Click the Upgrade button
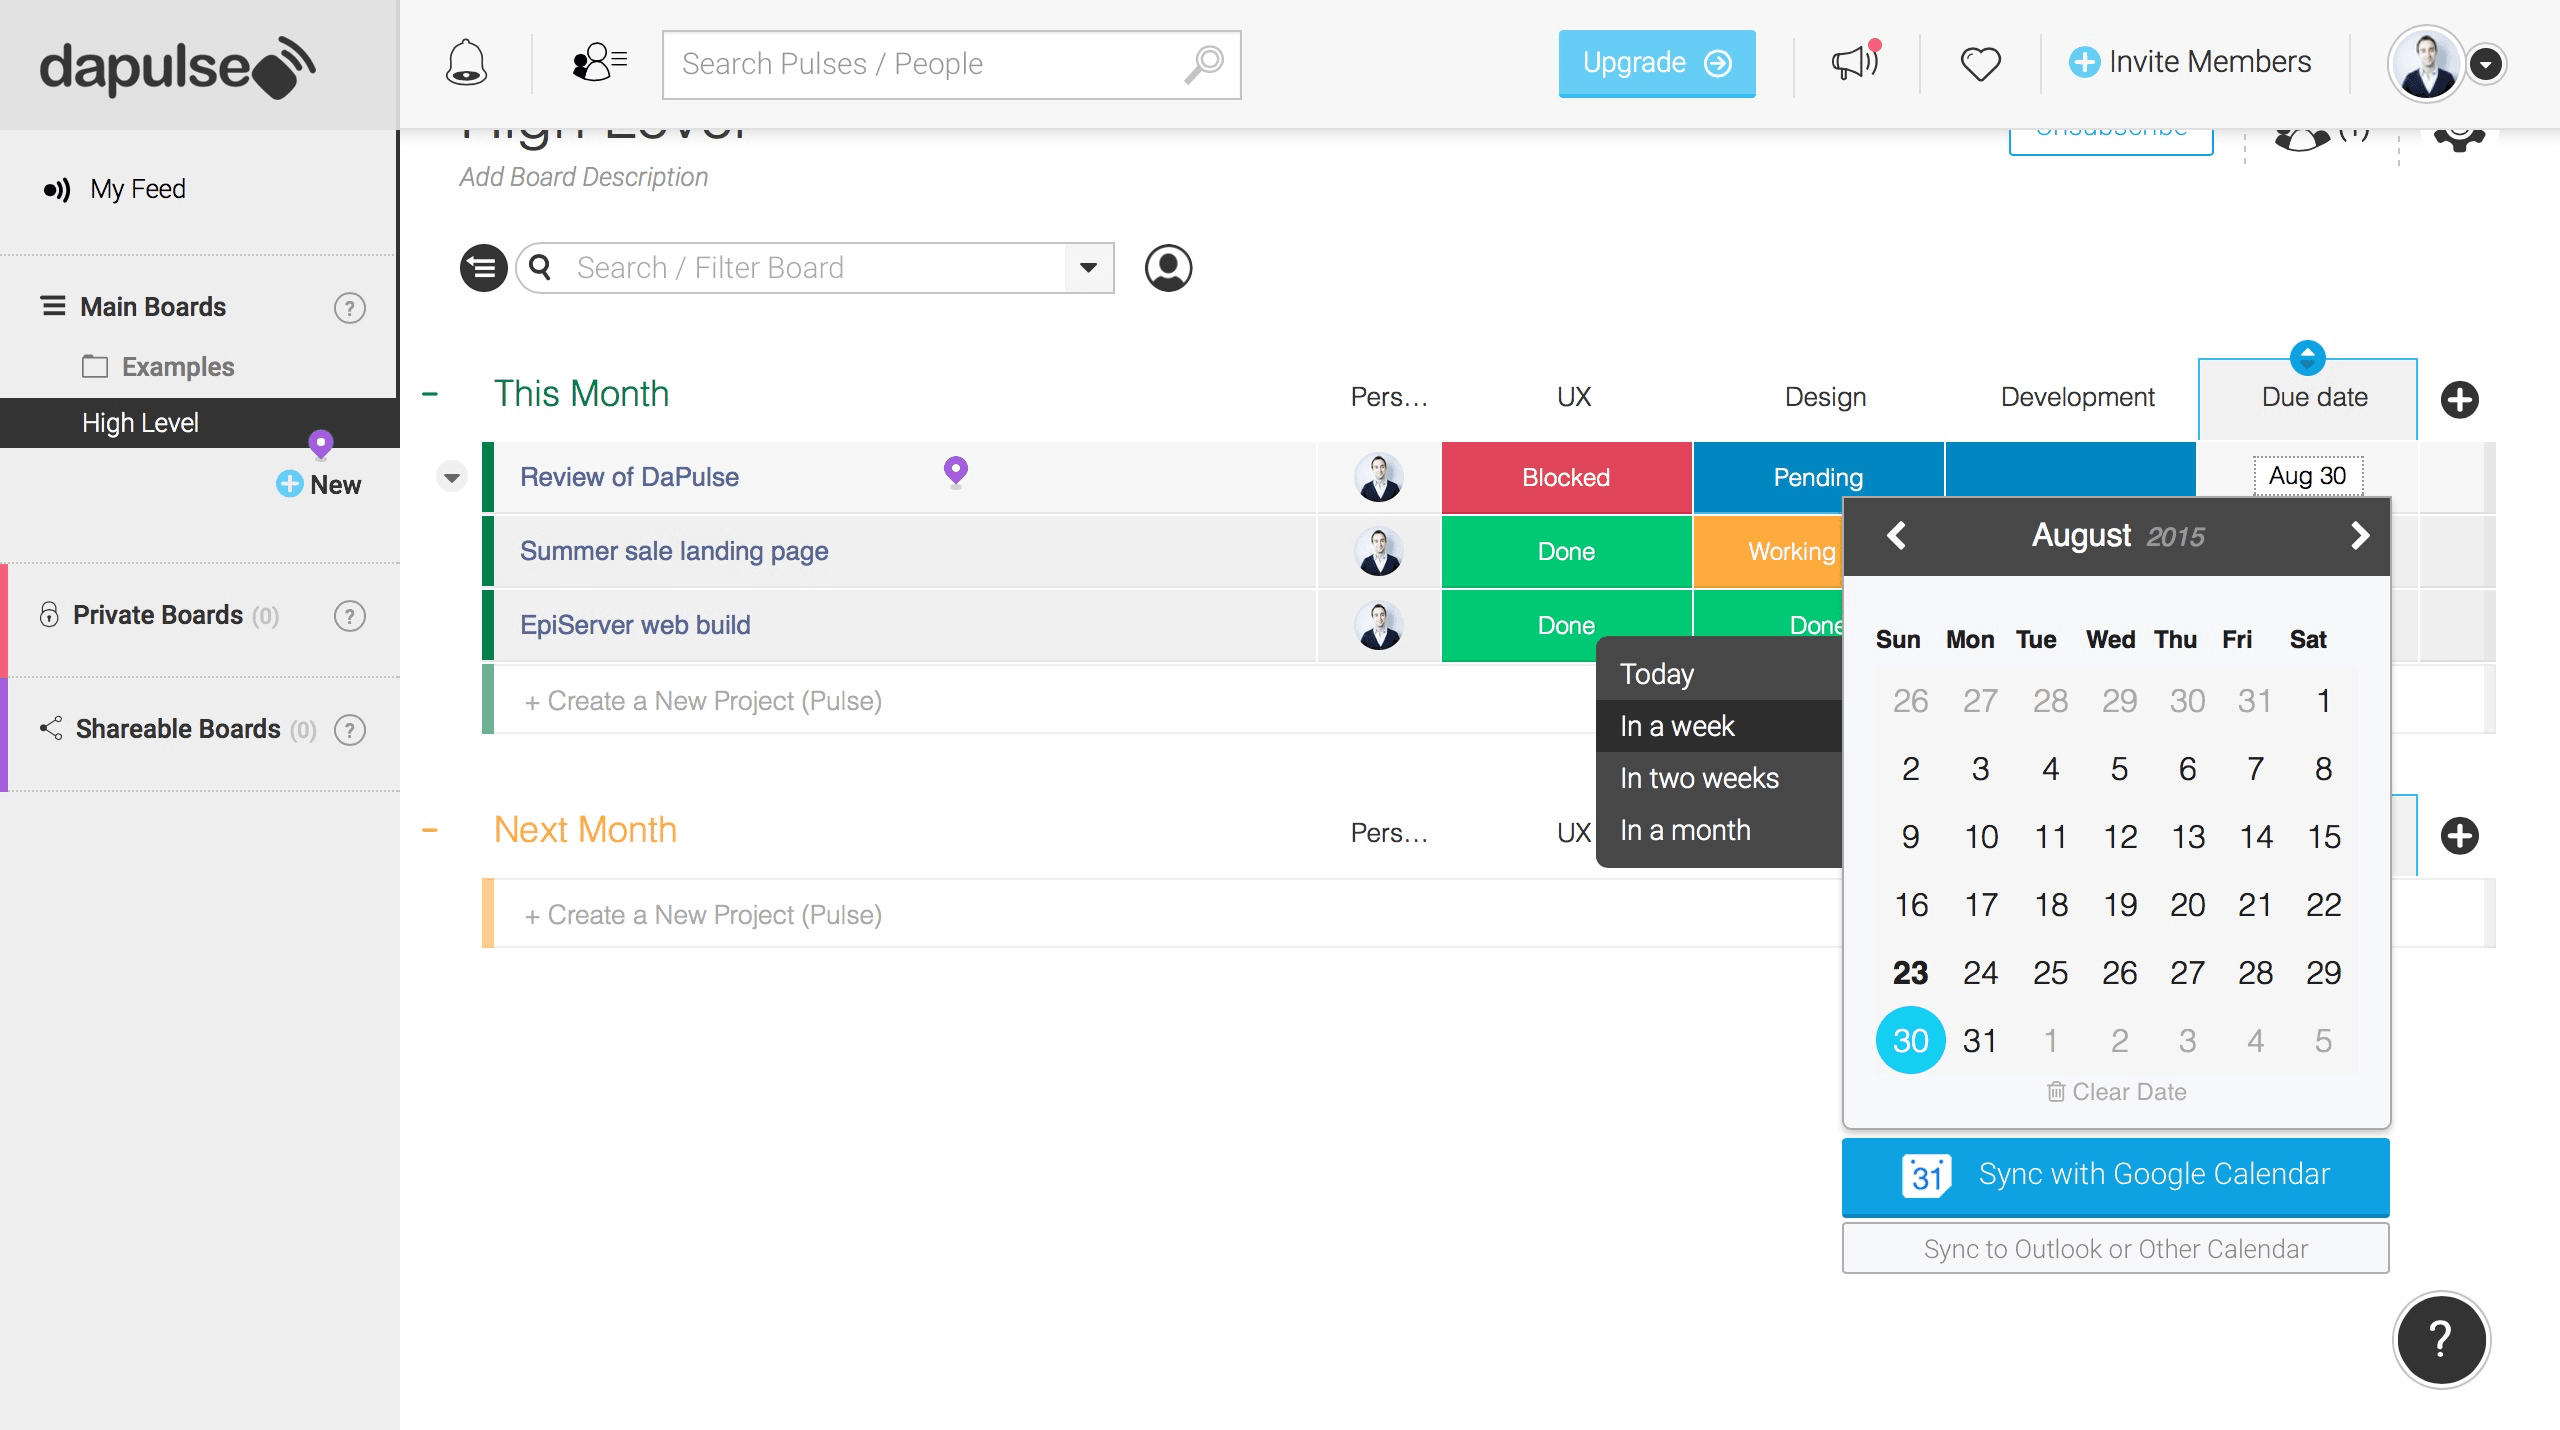Viewport: 2560px width, 1430px height. point(1657,63)
